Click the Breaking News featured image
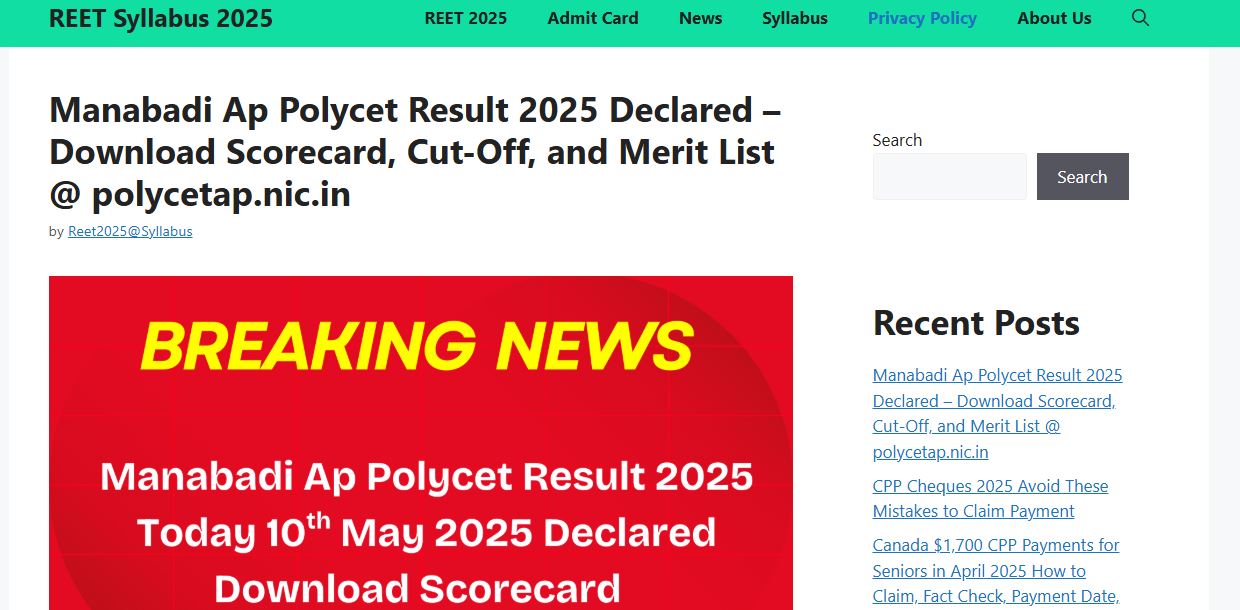Screen dimensions: 1240x610 coord(421,443)
